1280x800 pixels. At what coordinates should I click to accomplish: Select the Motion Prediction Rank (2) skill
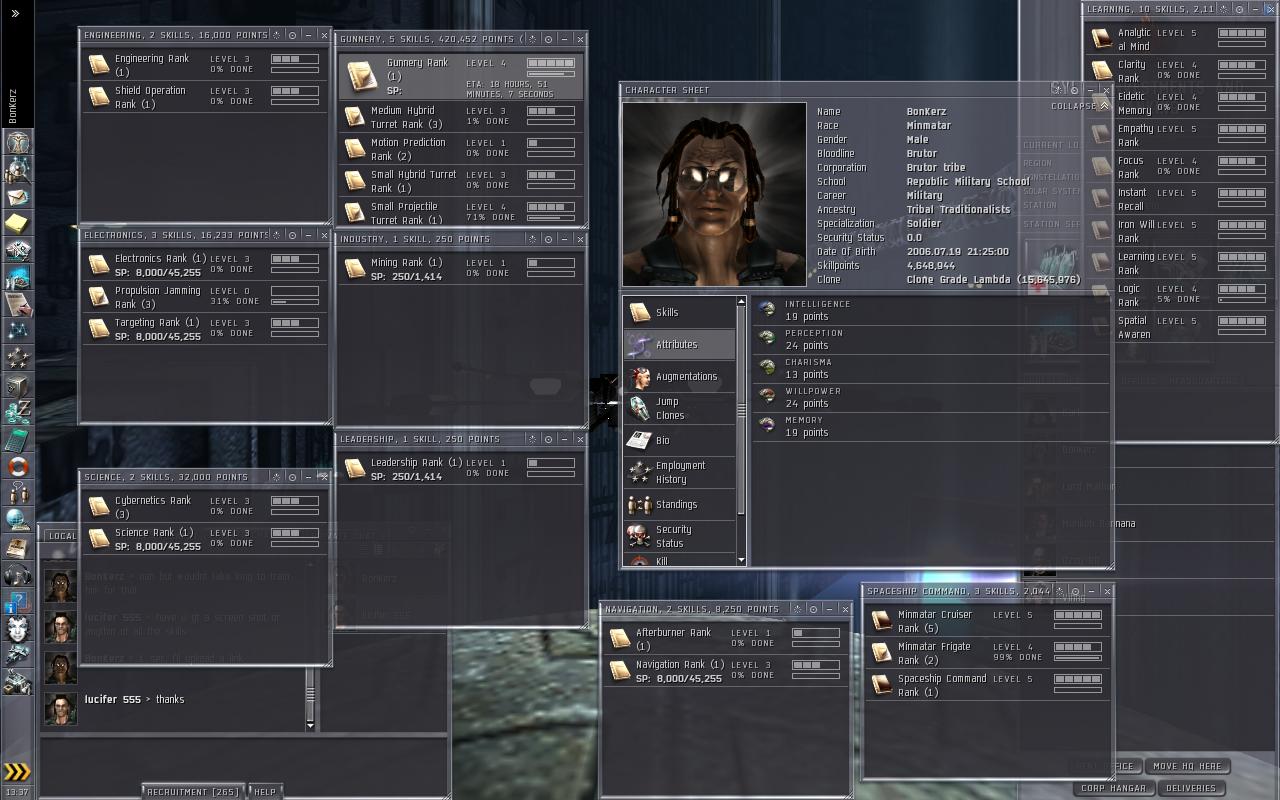coord(461,149)
